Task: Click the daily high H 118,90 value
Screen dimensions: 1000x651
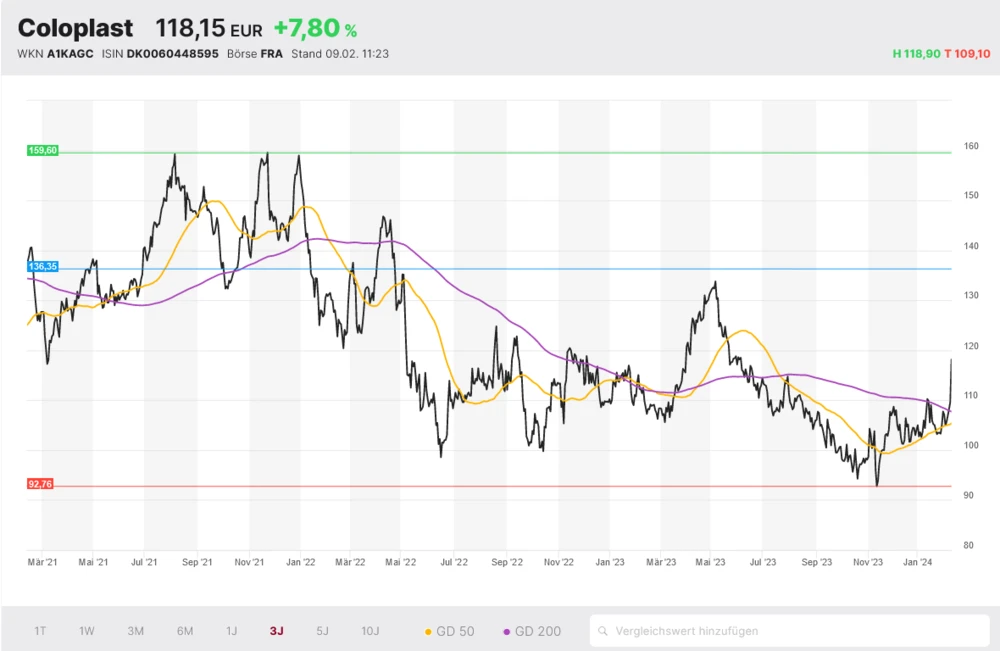Action: (x=916, y=53)
